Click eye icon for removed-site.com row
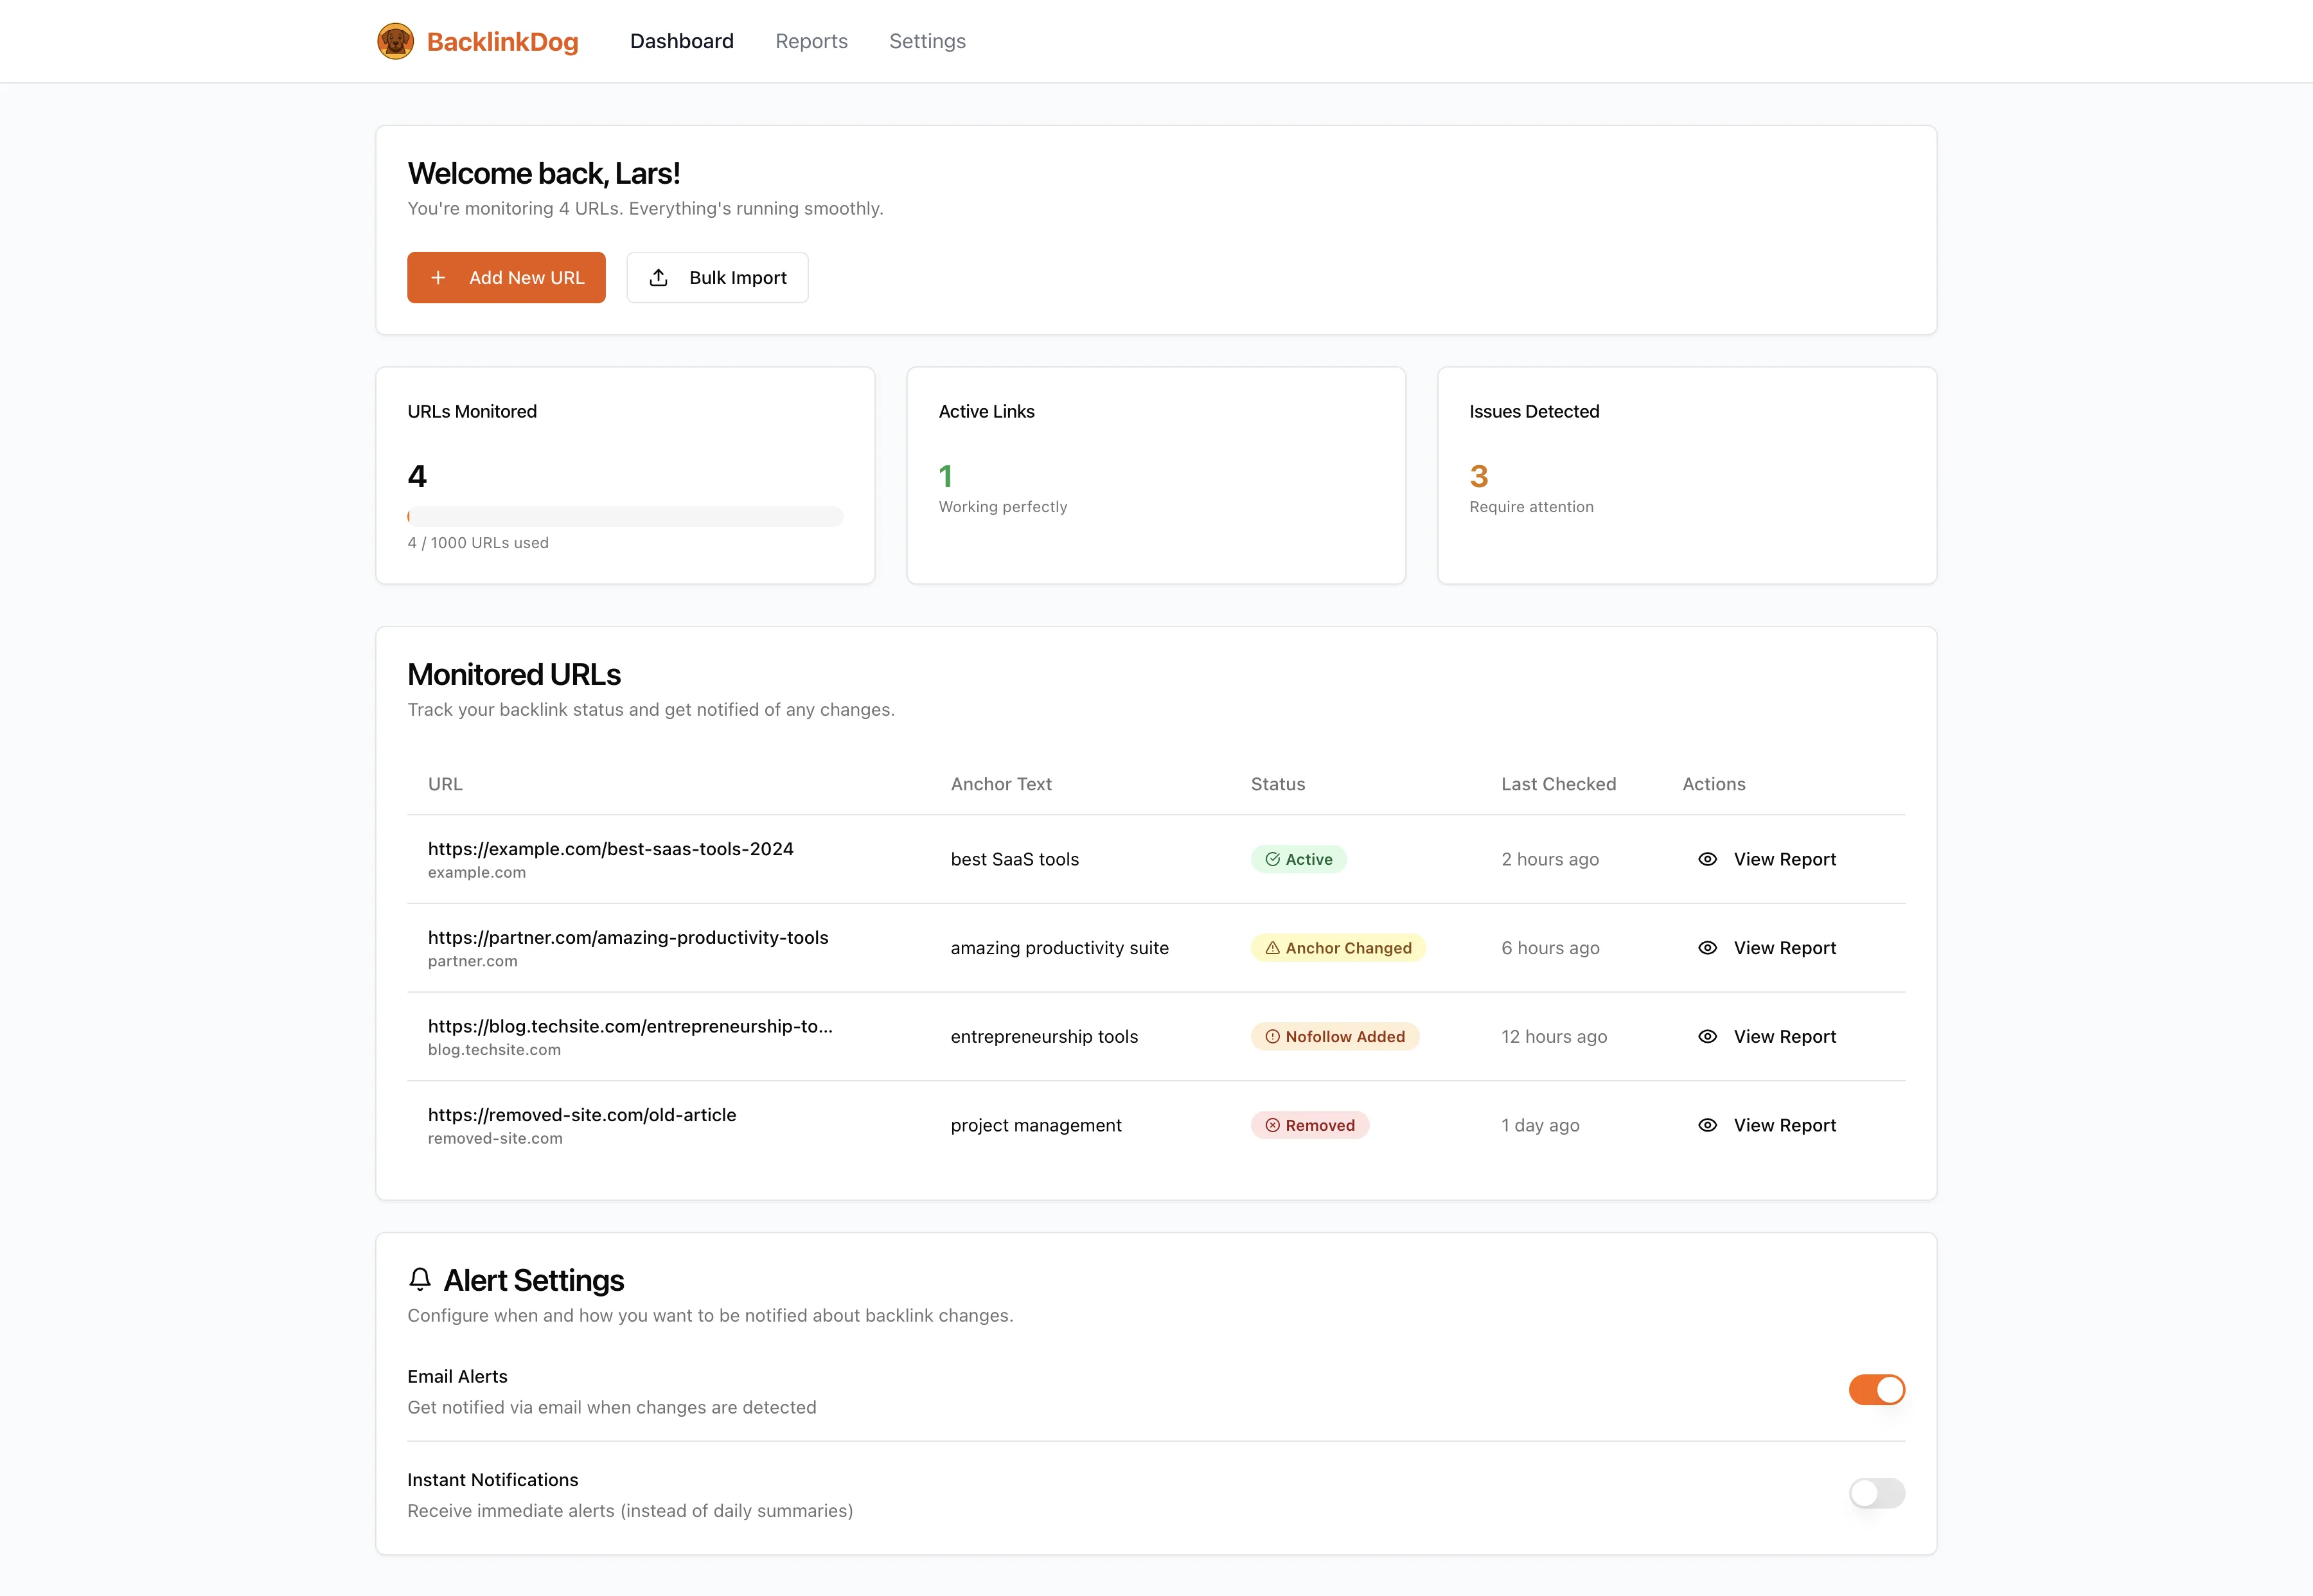This screenshot has height=1596, width=2313. pyautogui.click(x=1707, y=1125)
